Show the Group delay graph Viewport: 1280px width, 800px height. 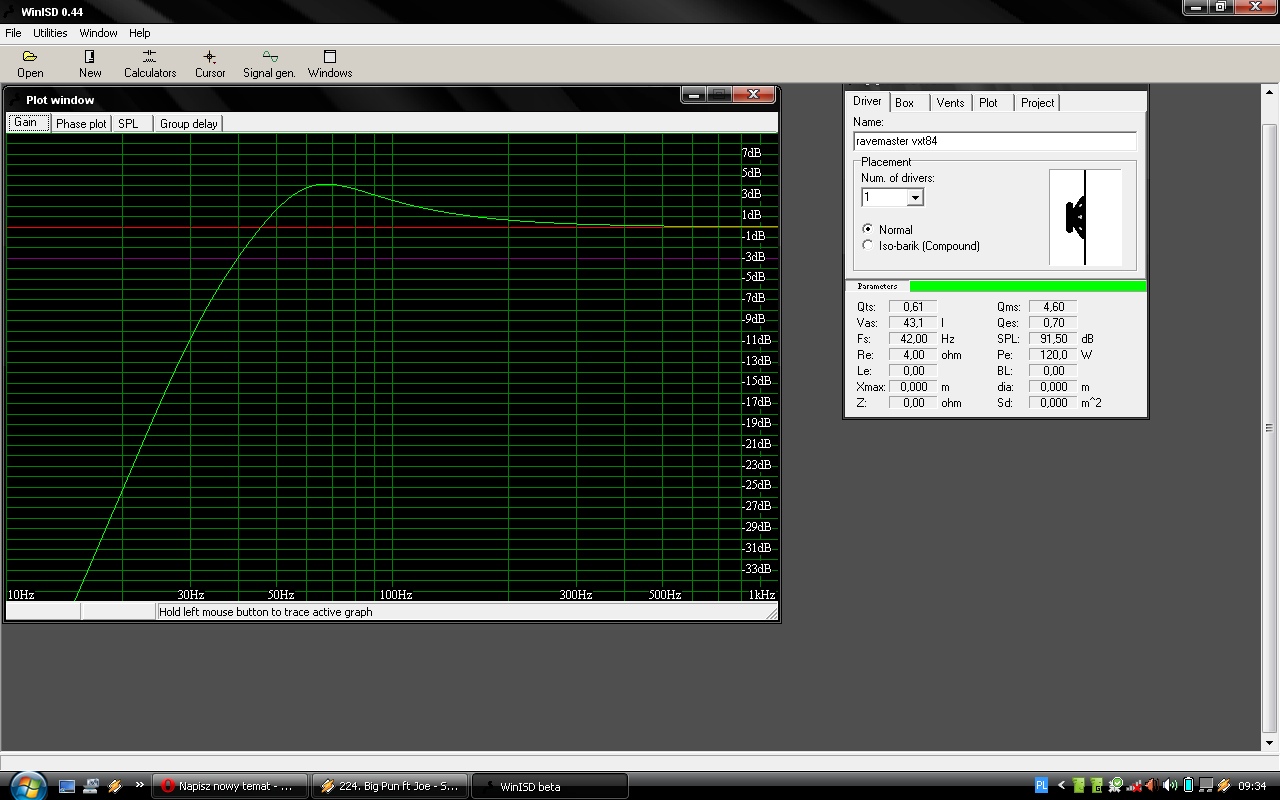(x=188, y=124)
